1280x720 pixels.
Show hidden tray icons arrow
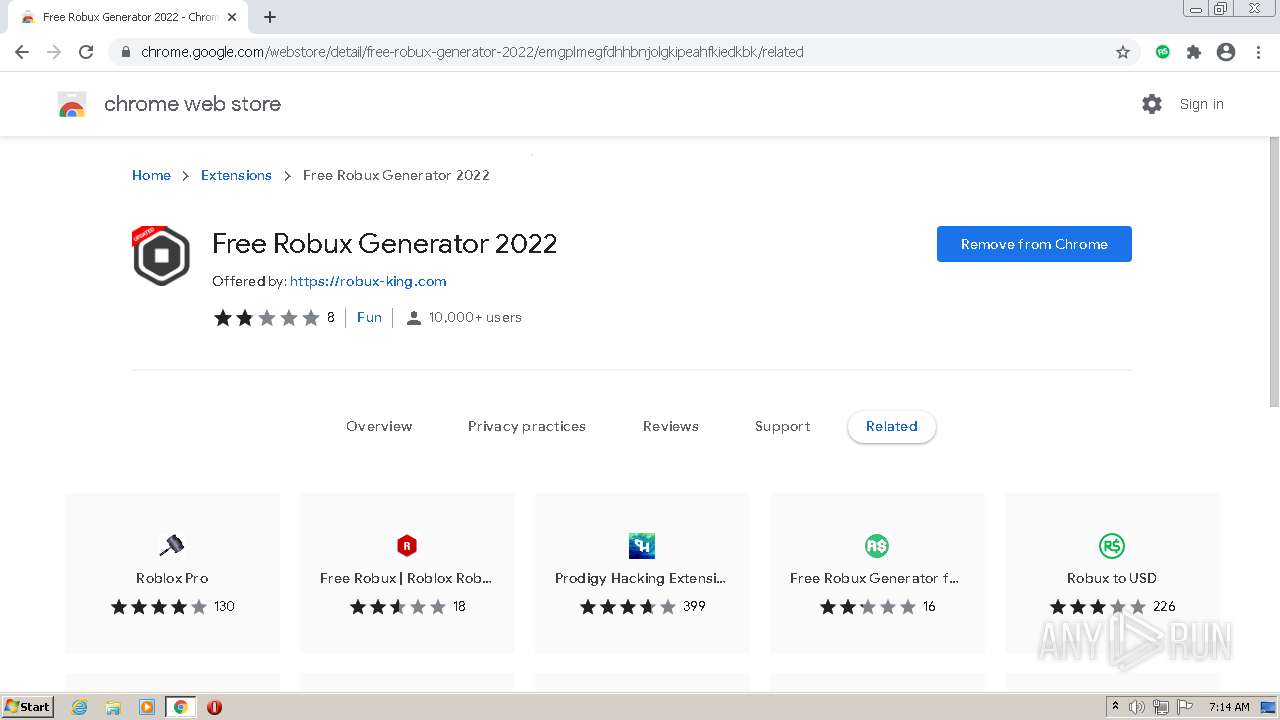point(1116,707)
